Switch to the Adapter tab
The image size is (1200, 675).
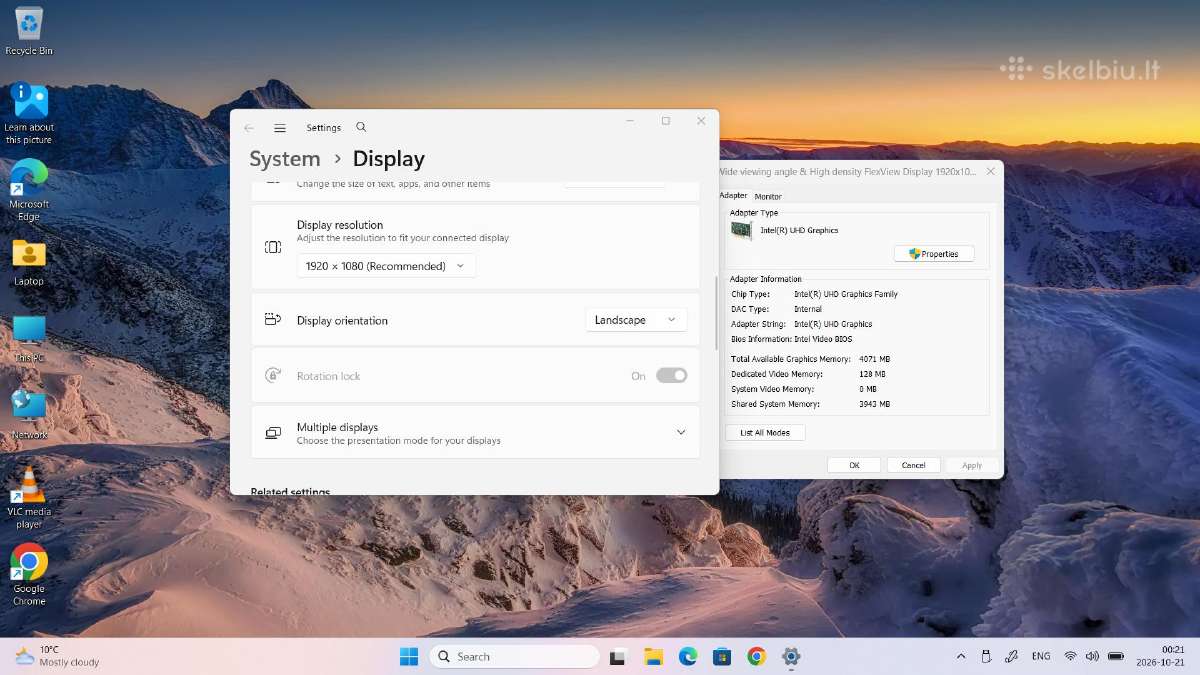733,196
